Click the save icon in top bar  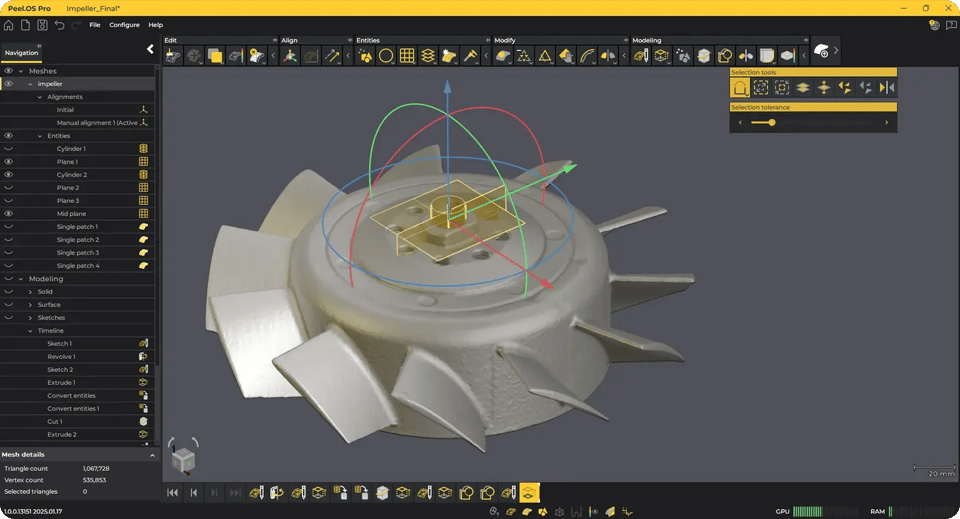coord(42,25)
